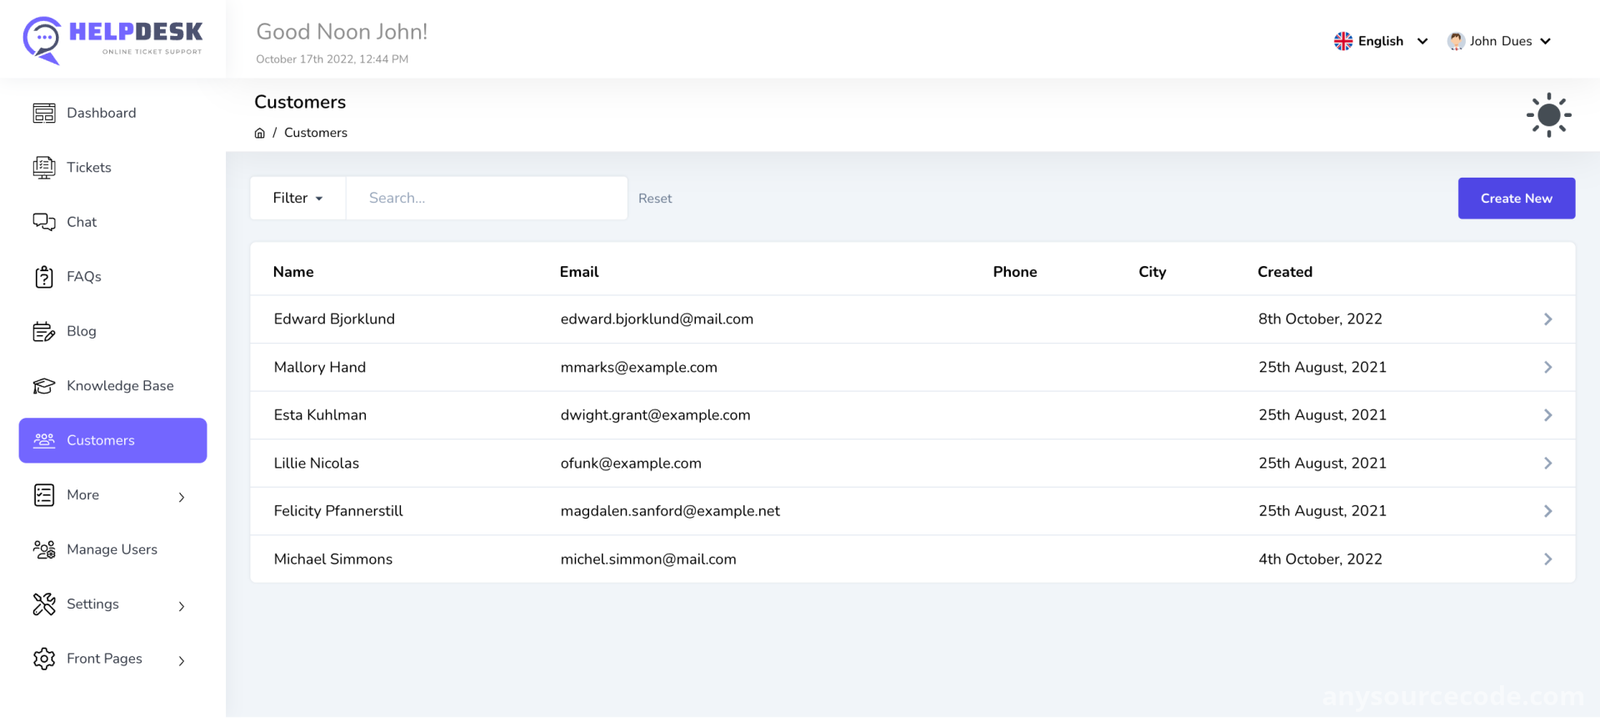Open Dashboard via its sidebar icon
The width and height of the screenshot is (1600, 718).
click(x=44, y=113)
